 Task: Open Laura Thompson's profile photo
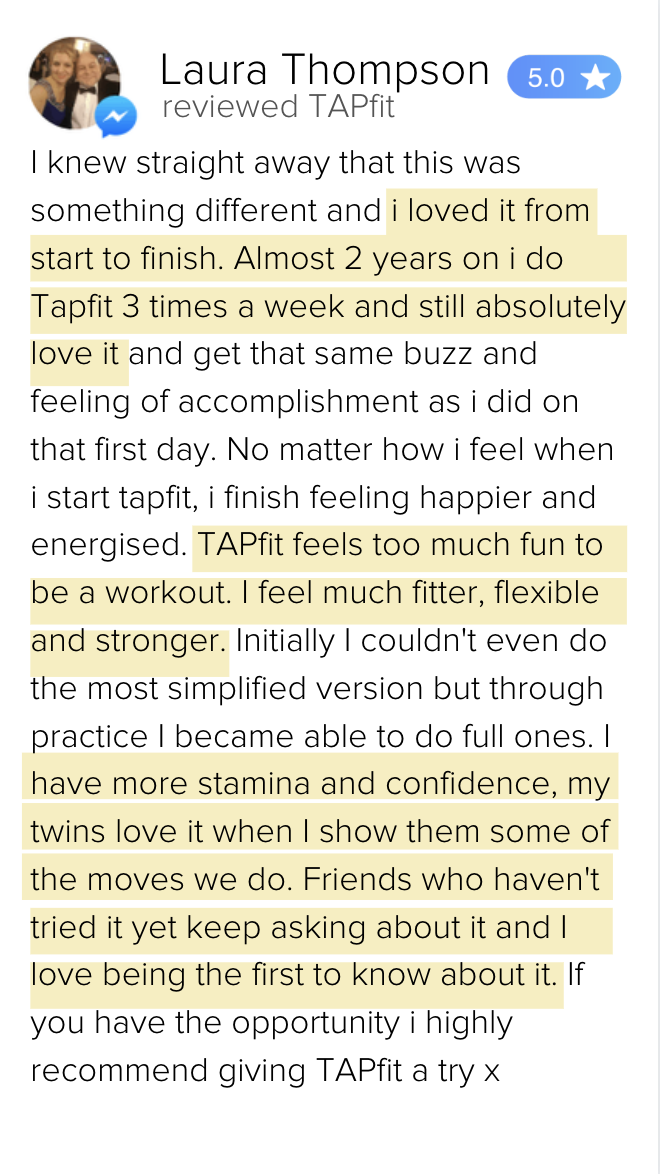(73, 83)
